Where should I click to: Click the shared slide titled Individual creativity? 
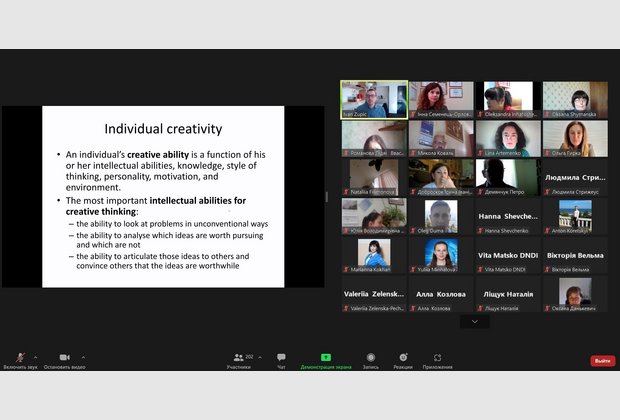(162, 196)
